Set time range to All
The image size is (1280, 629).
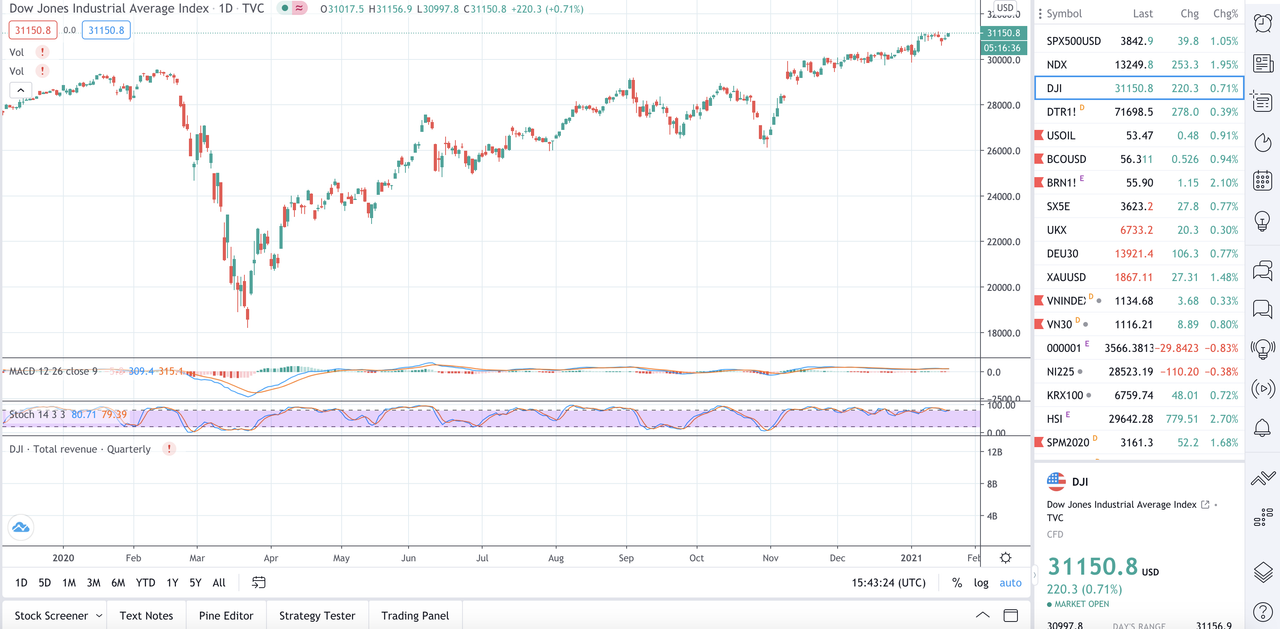coord(219,583)
